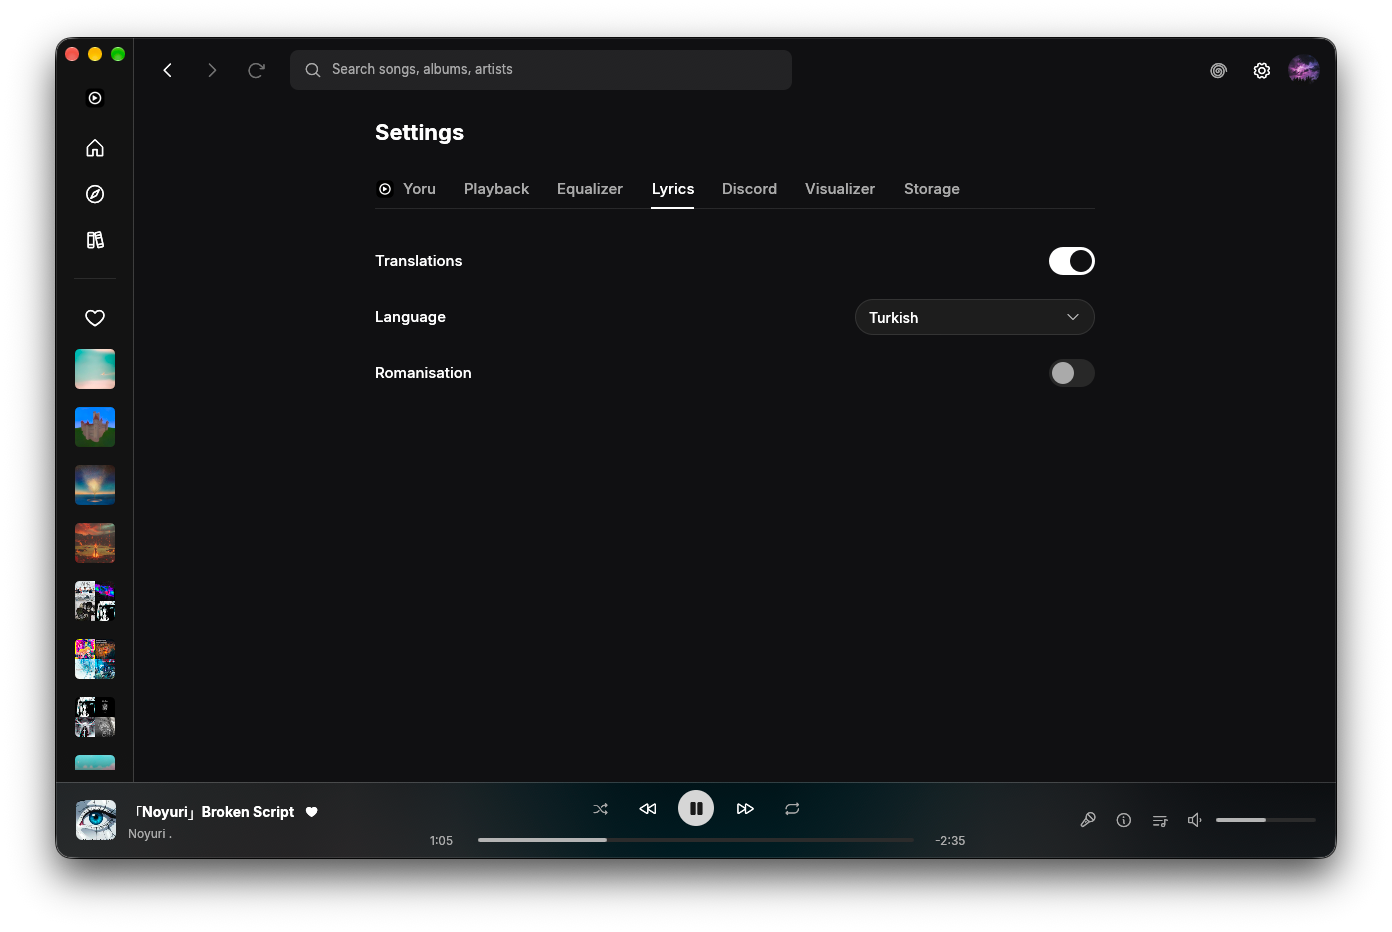Open the teal gradient playlist thumbnail
The height and width of the screenshot is (932, 1392).
tap(95, 369)
